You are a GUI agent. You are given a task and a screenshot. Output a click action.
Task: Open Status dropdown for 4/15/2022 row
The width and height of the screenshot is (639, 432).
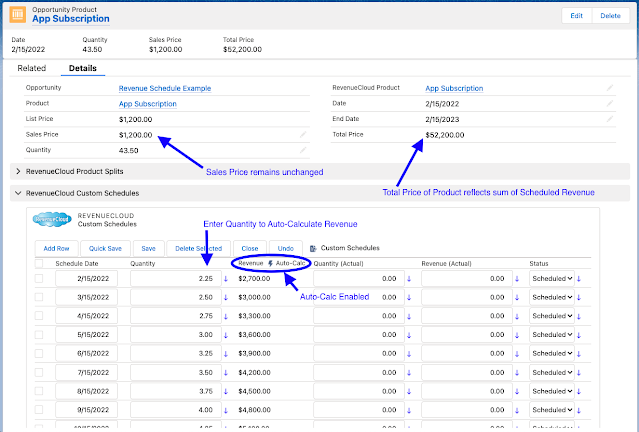[552, 316]
